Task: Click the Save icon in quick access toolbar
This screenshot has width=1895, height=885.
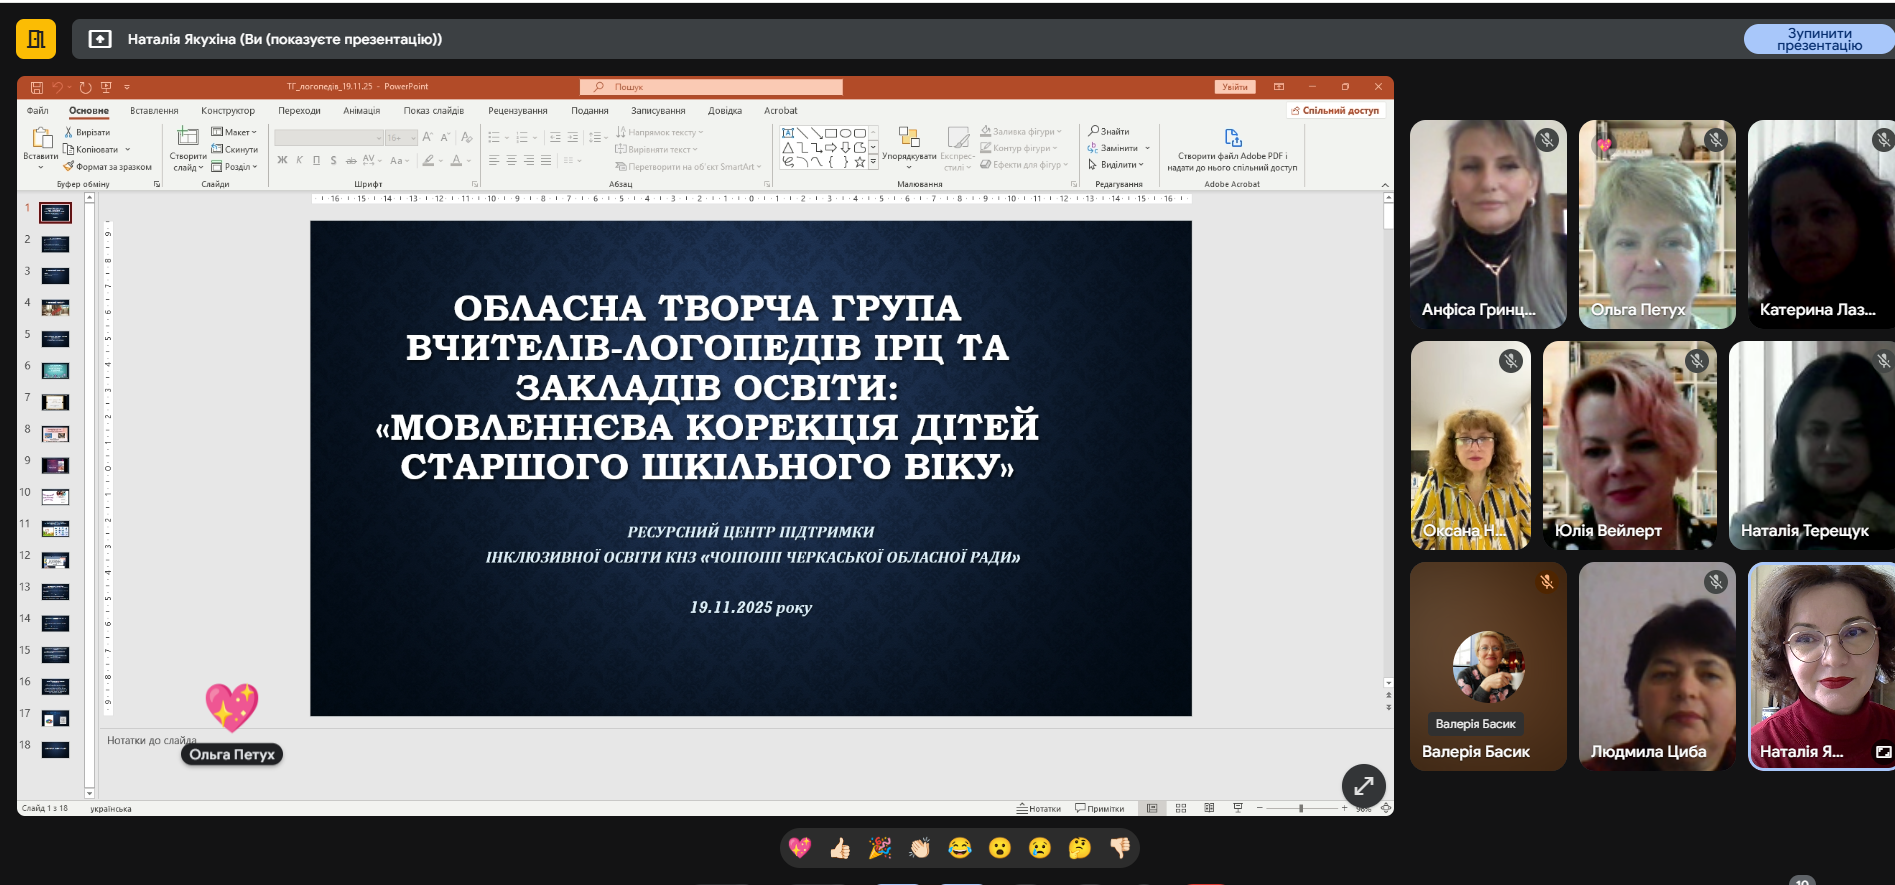Action: pyautogui.click(x=37, y=87)
